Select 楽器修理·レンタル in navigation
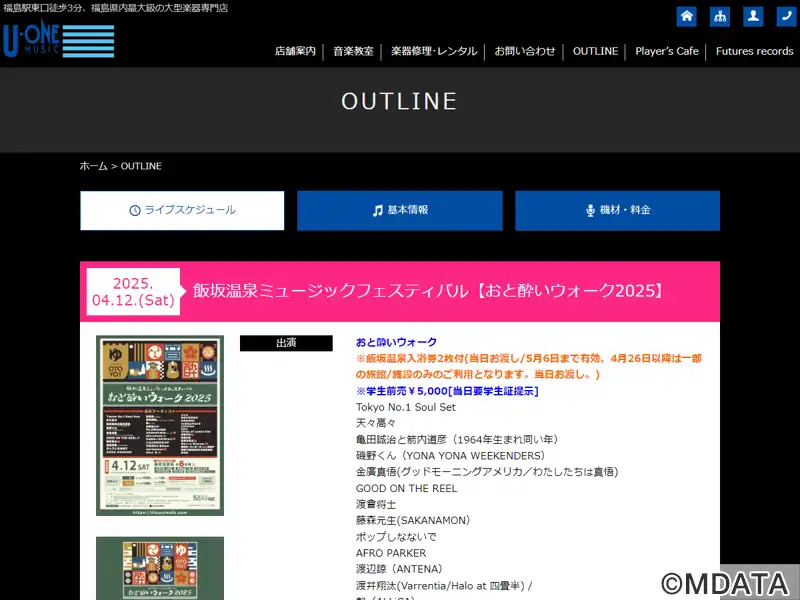The height and width of the screenshot is (600, 800). coord(434,51)
